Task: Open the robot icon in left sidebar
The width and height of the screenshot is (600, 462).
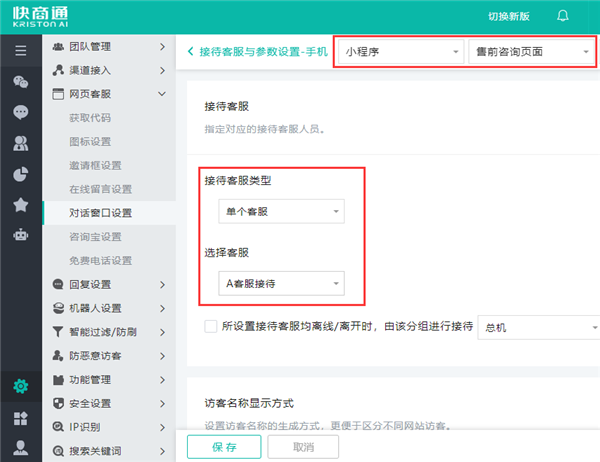Action: tap(20, 236)
